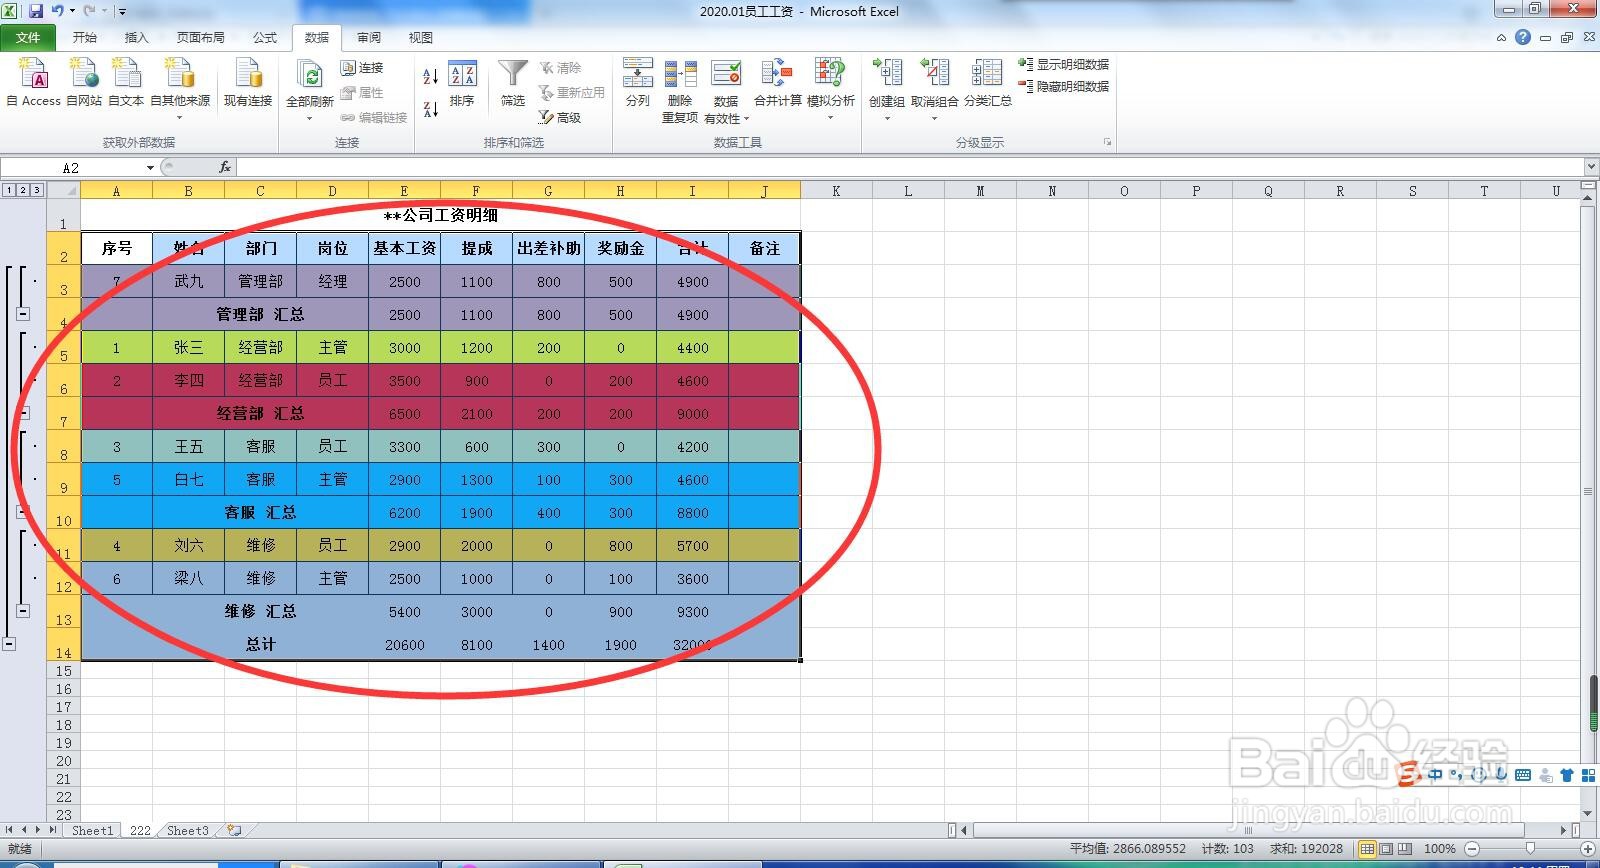Click the 自网站 import icon

tap(84, 82)
